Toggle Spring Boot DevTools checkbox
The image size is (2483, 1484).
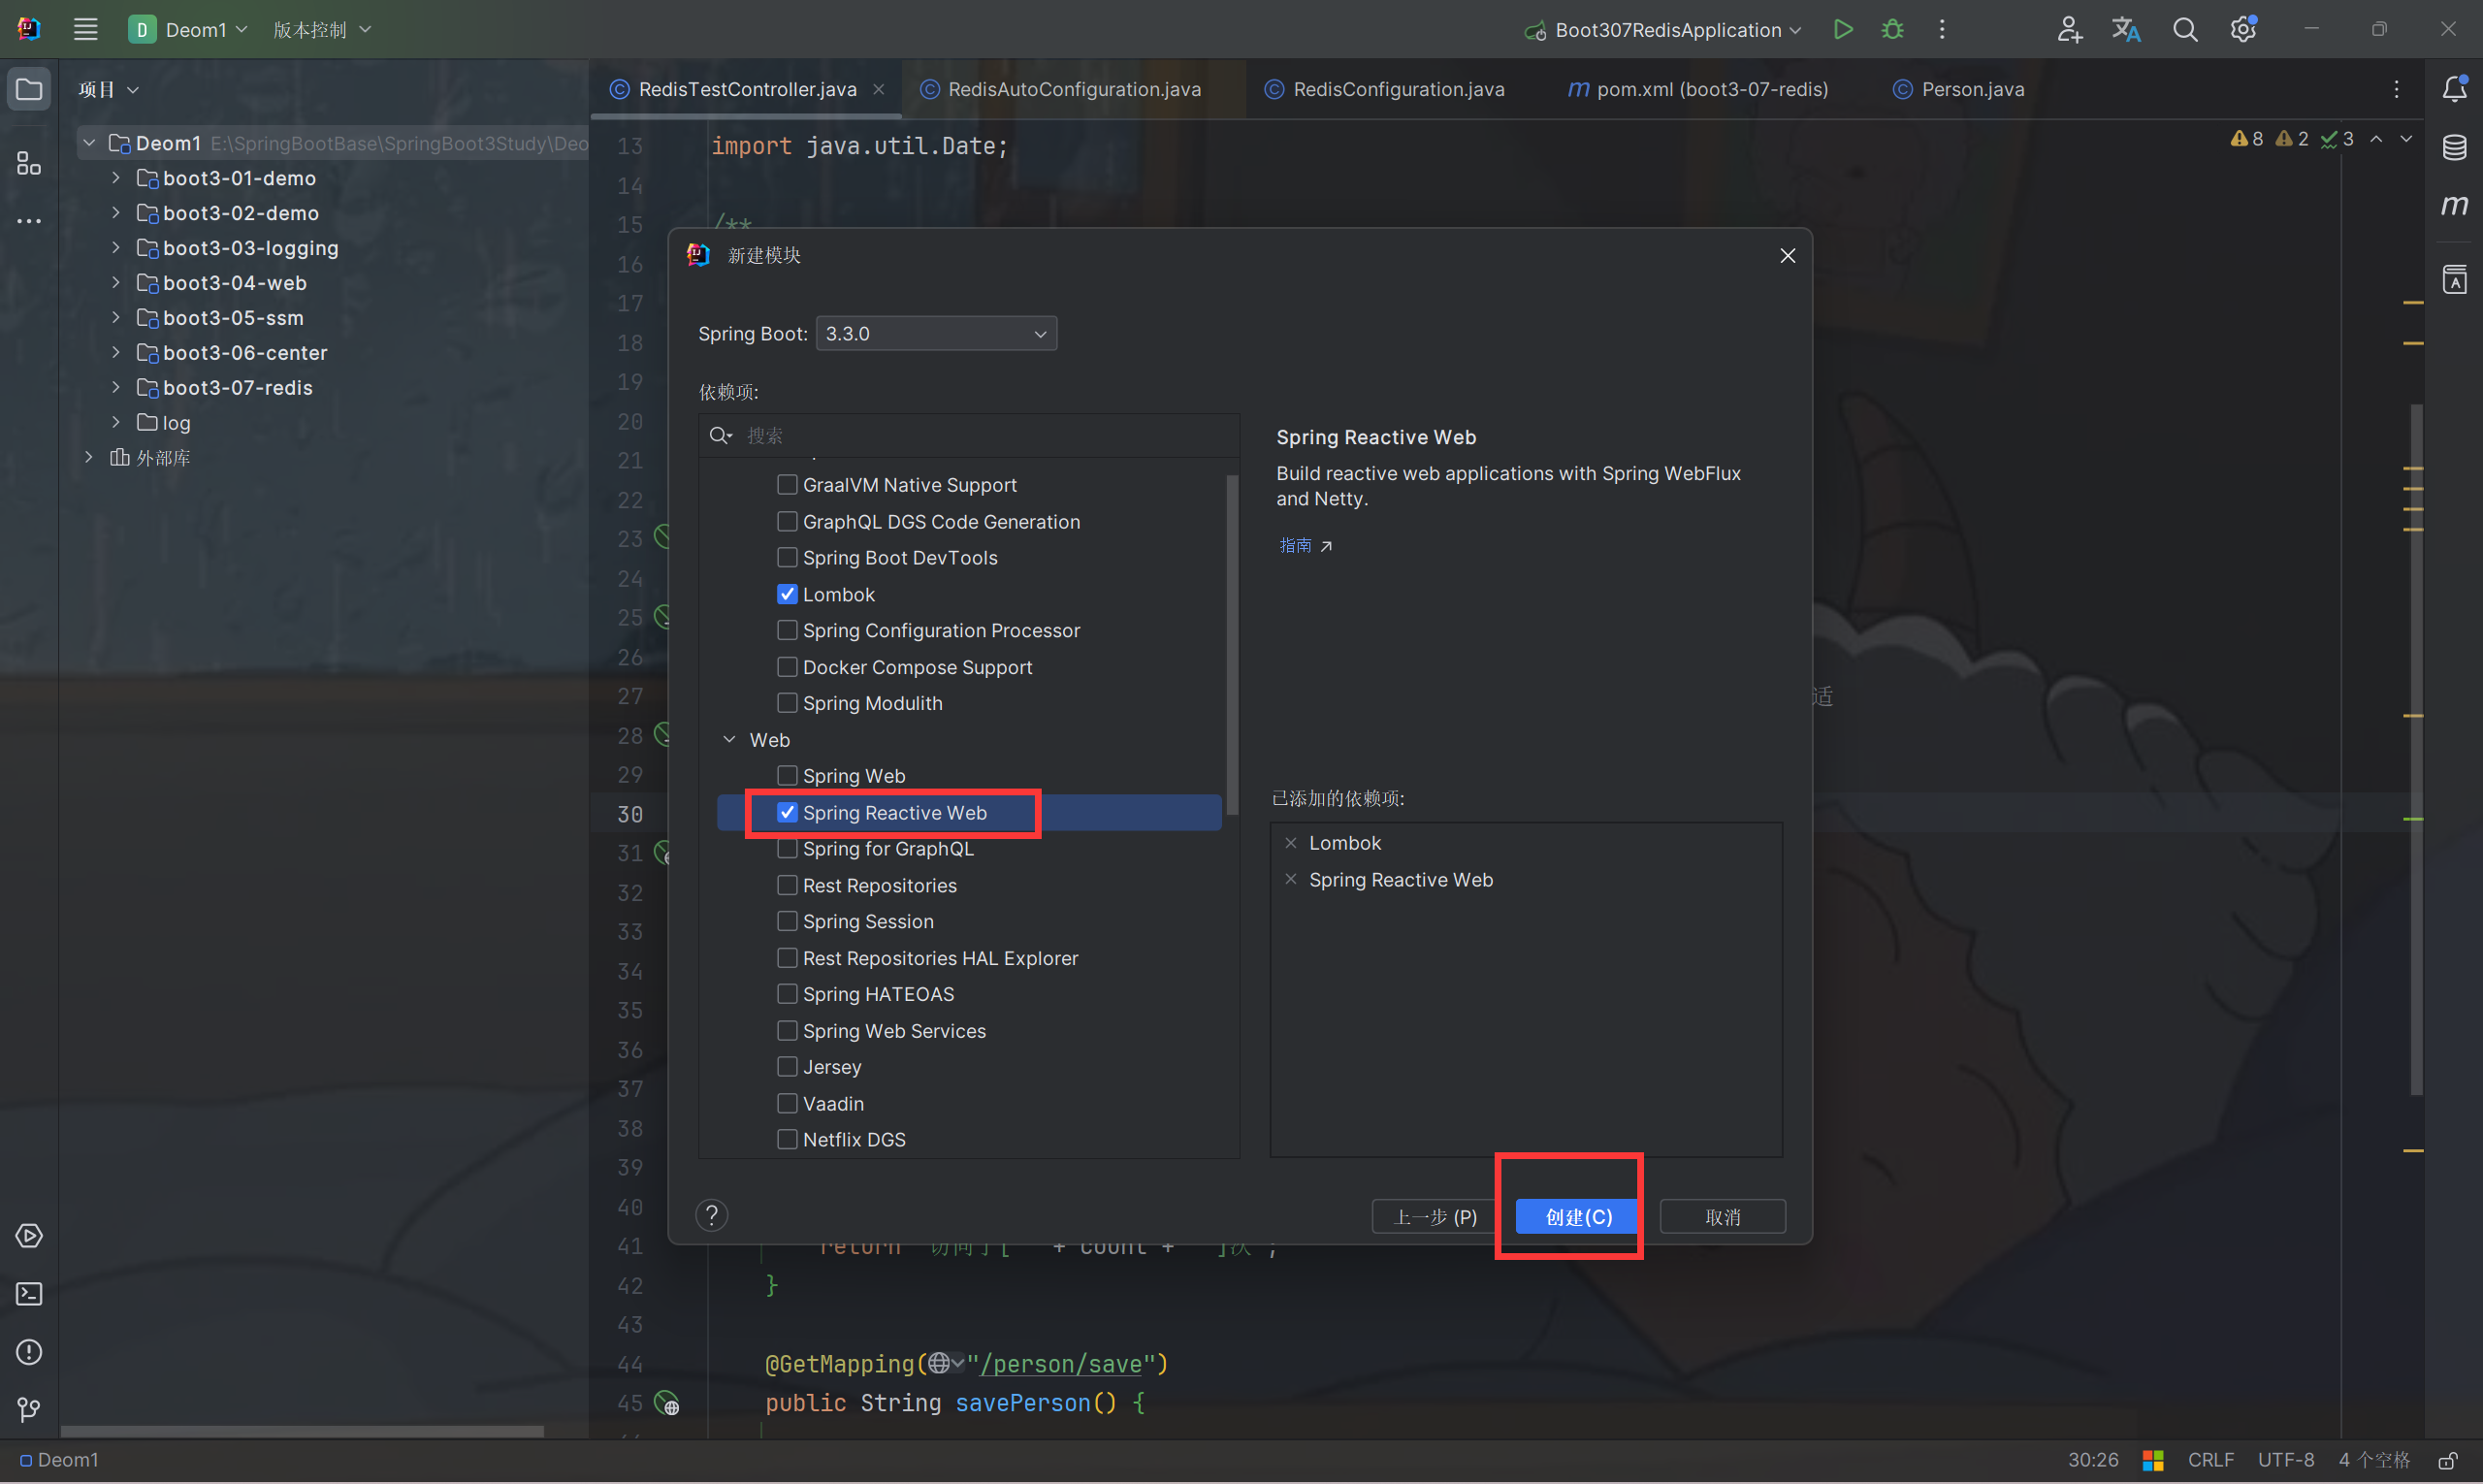tap(786, 557)
